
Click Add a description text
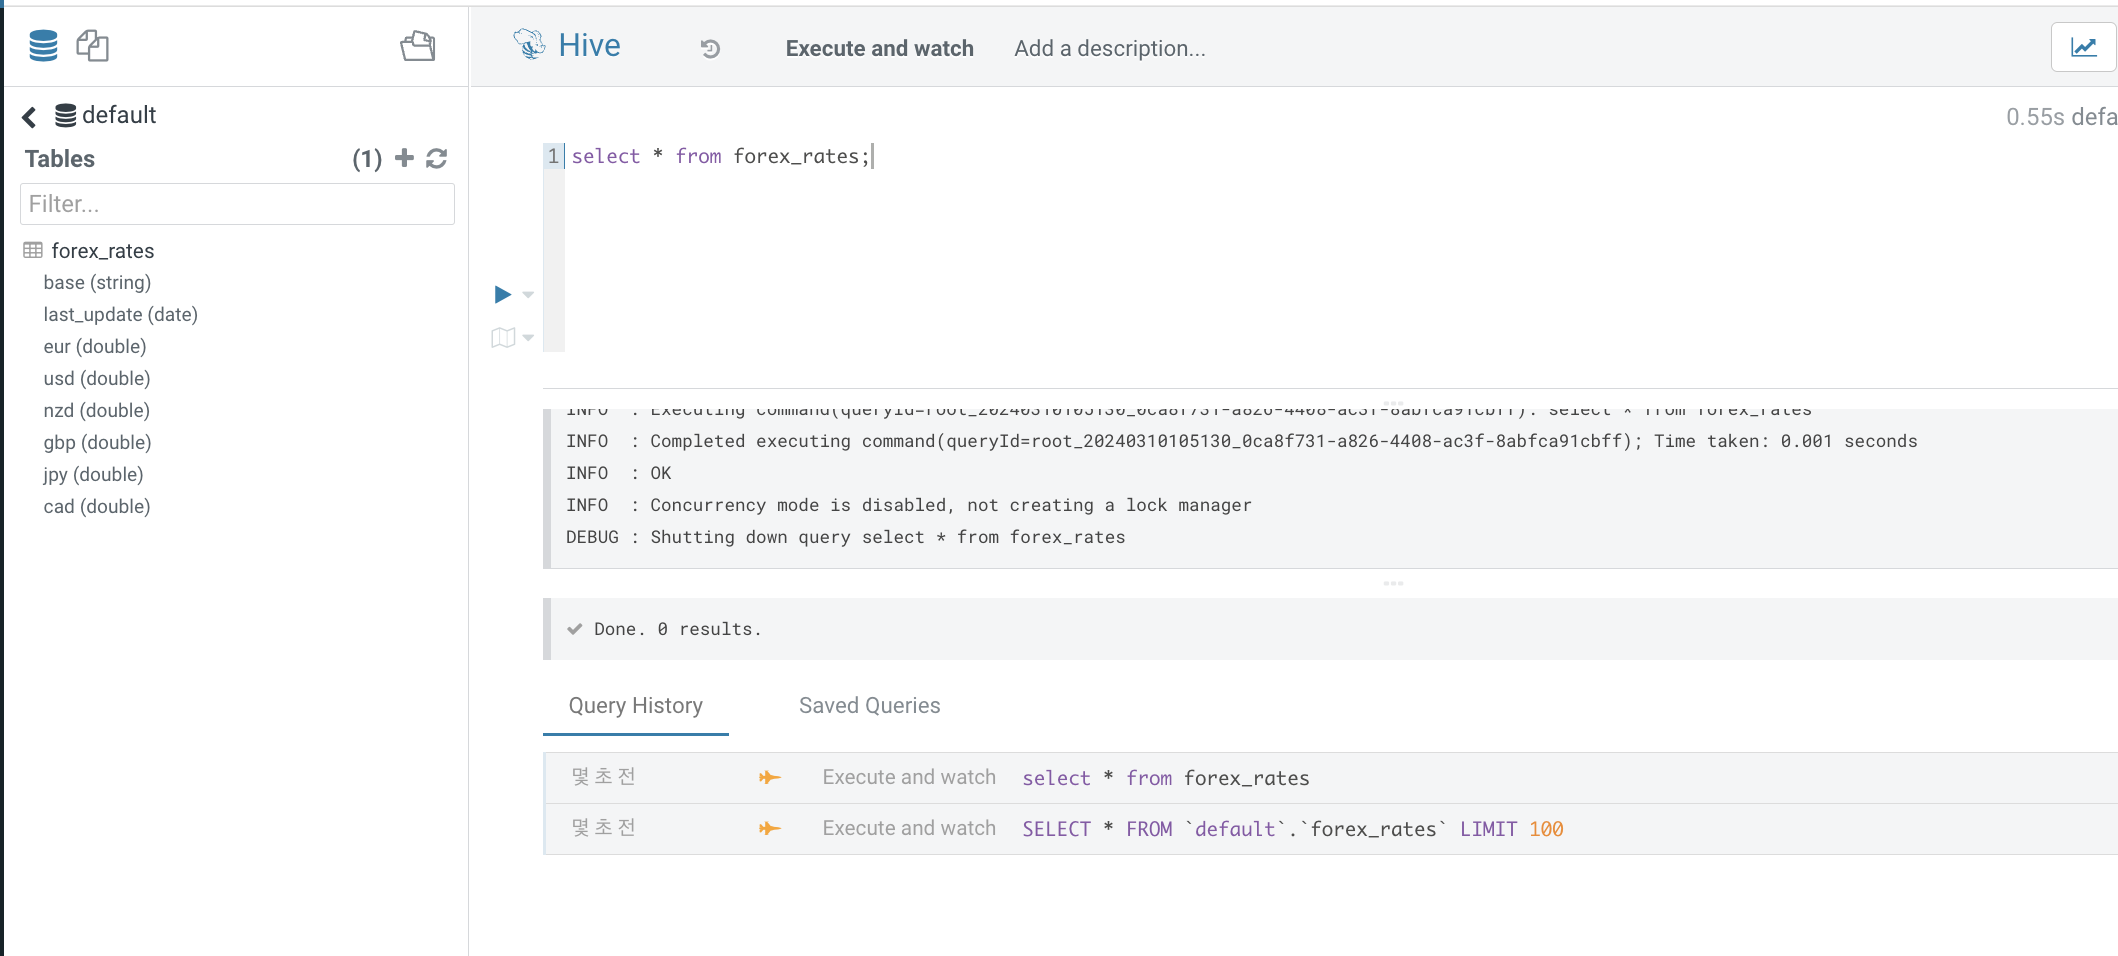pos(1109,49)
